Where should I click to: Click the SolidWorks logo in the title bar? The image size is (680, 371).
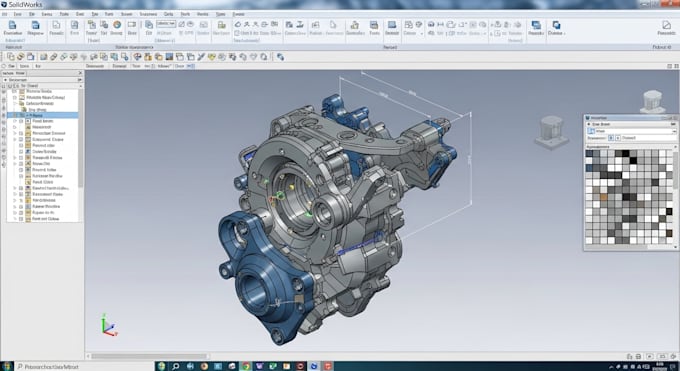(x=4, y=4)
